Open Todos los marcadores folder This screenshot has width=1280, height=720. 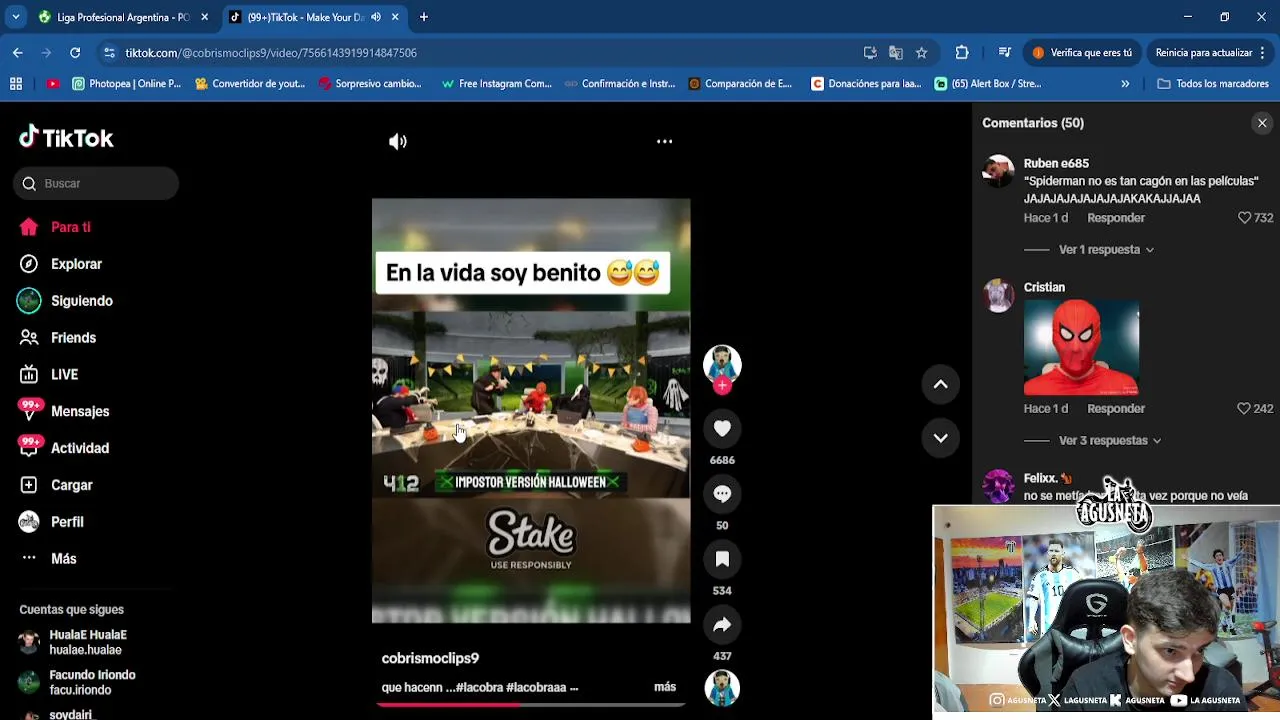[x=1213, y=84]
